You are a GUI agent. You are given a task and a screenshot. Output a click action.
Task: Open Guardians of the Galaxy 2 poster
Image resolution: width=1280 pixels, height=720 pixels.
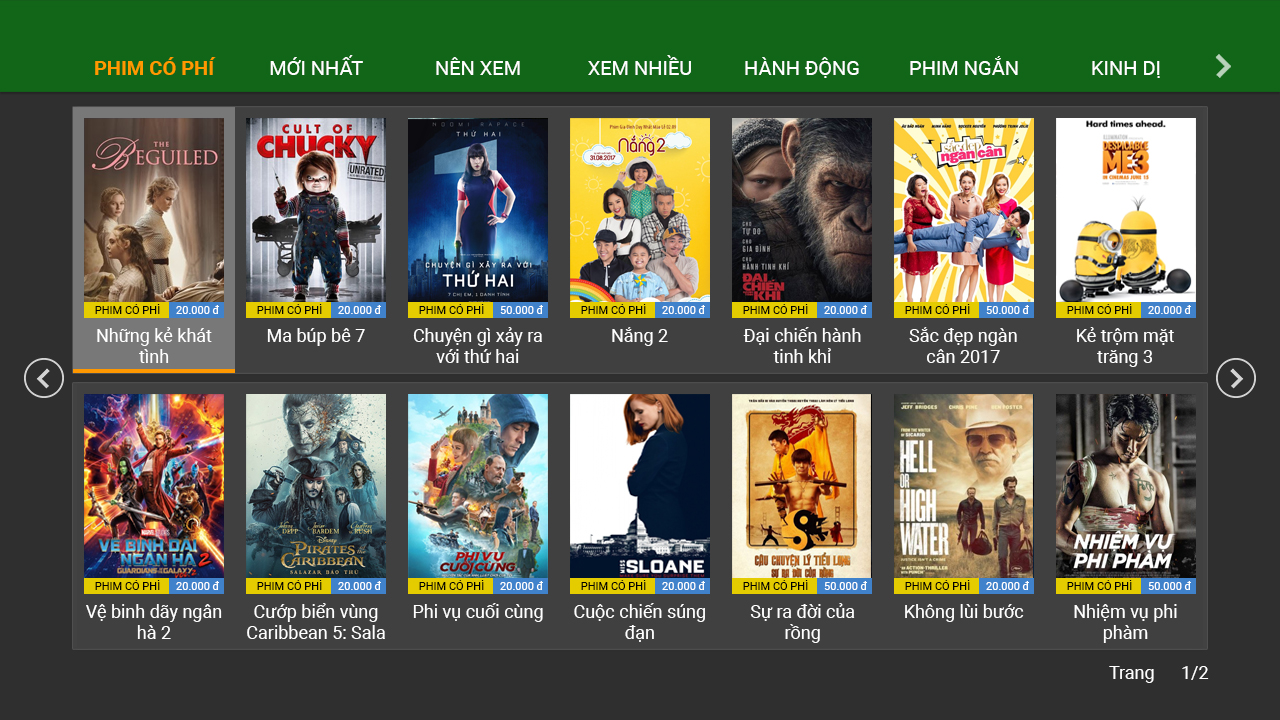(x=154, y=486)
